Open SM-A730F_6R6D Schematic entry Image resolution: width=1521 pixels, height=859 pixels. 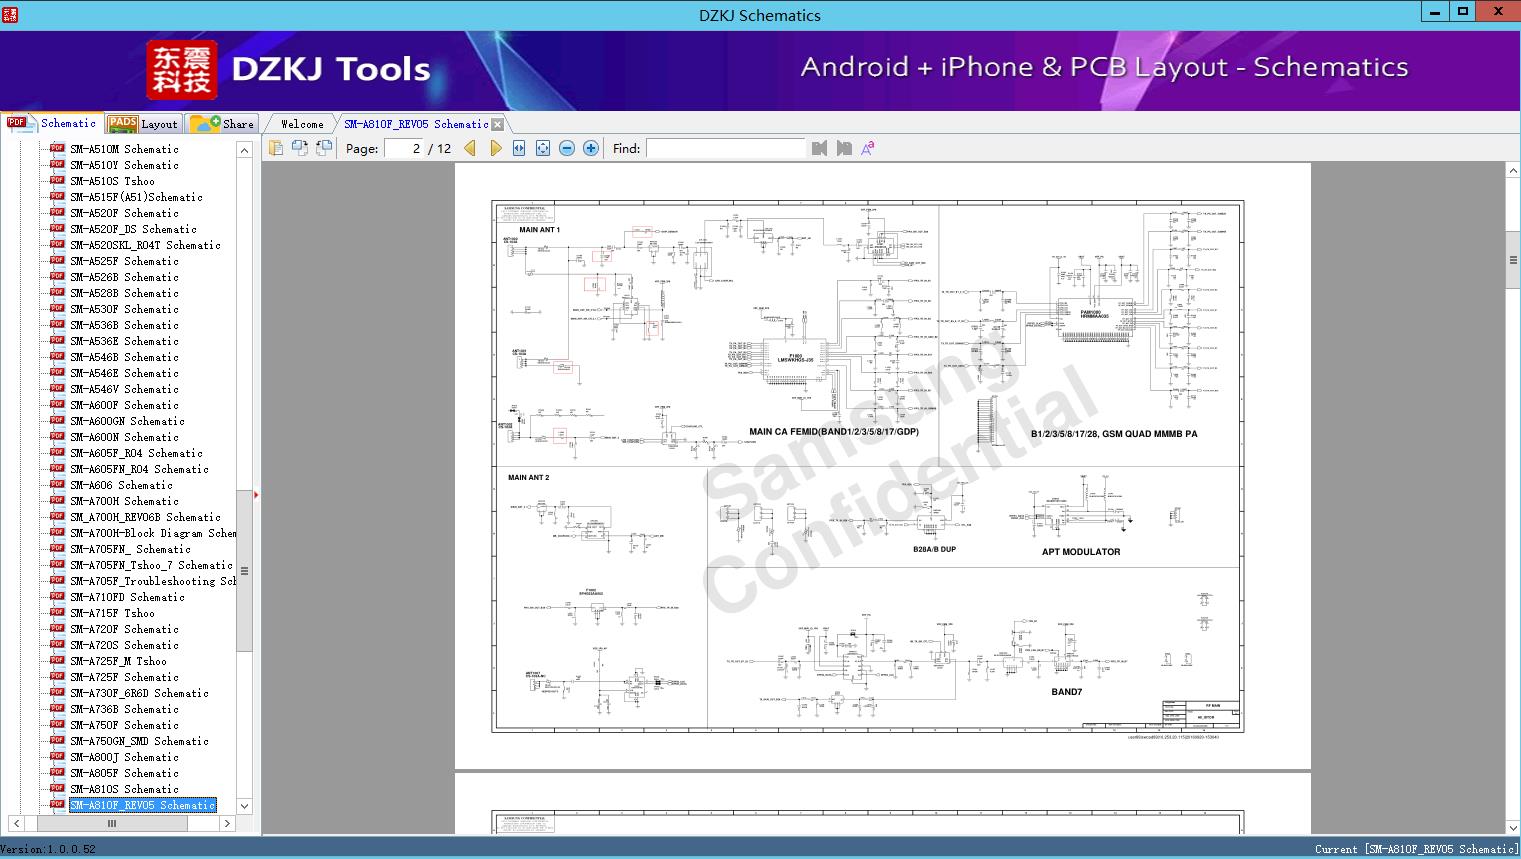[139, 693]
